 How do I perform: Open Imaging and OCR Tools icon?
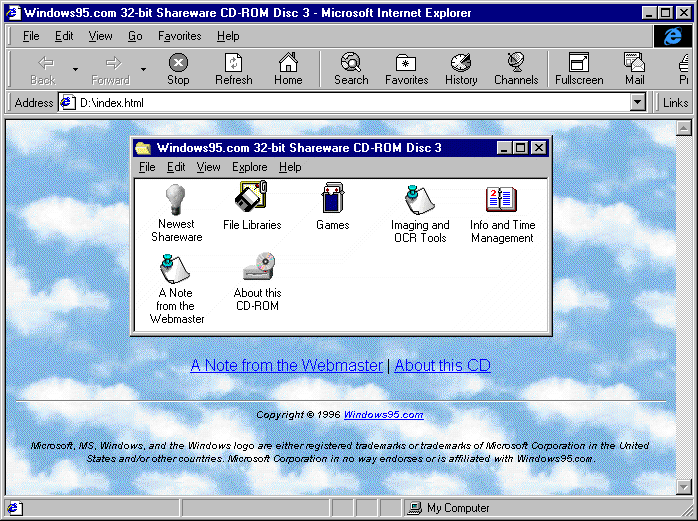click(420, 199)
